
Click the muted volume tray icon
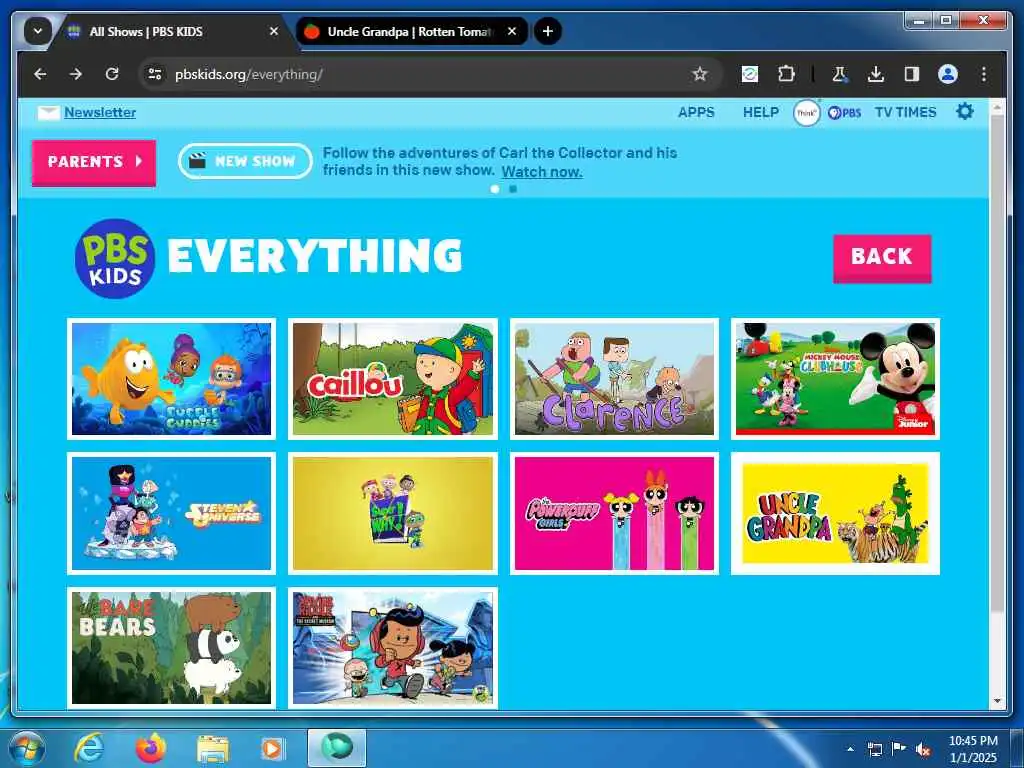pos(923,749)
